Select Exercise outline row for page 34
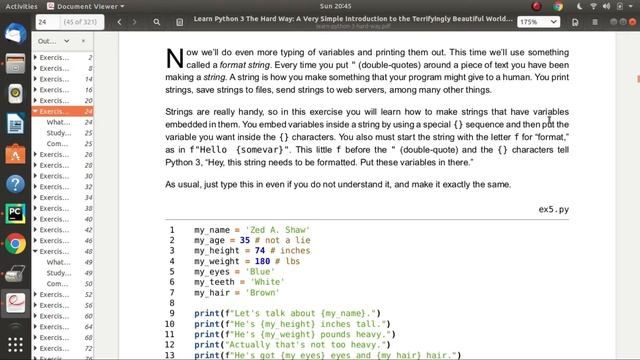This screenshot has height=360, width=640. (63, 198)
